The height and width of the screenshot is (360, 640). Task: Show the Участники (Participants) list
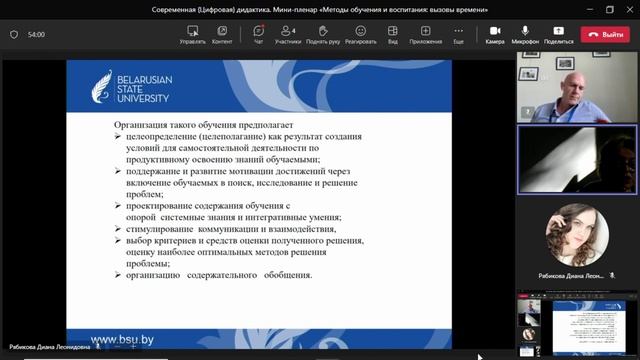(x=288, y=35)
